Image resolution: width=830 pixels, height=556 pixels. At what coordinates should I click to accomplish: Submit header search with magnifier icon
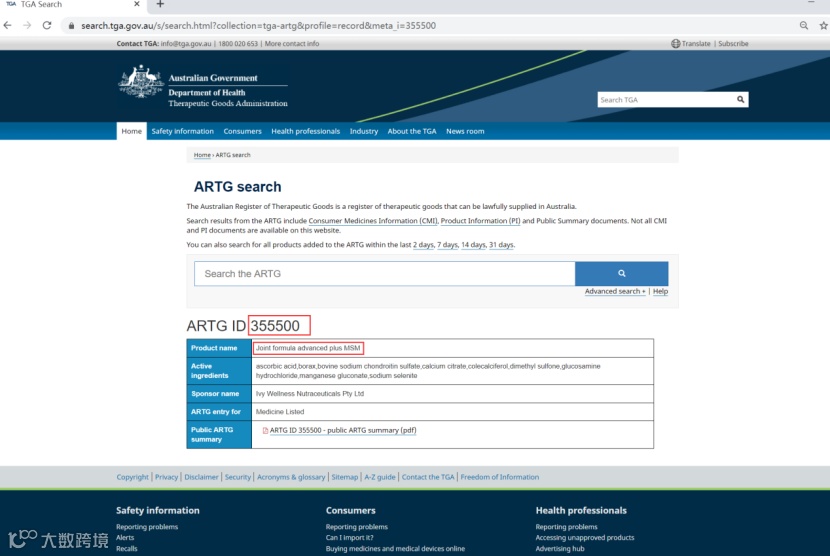[741, 100]
